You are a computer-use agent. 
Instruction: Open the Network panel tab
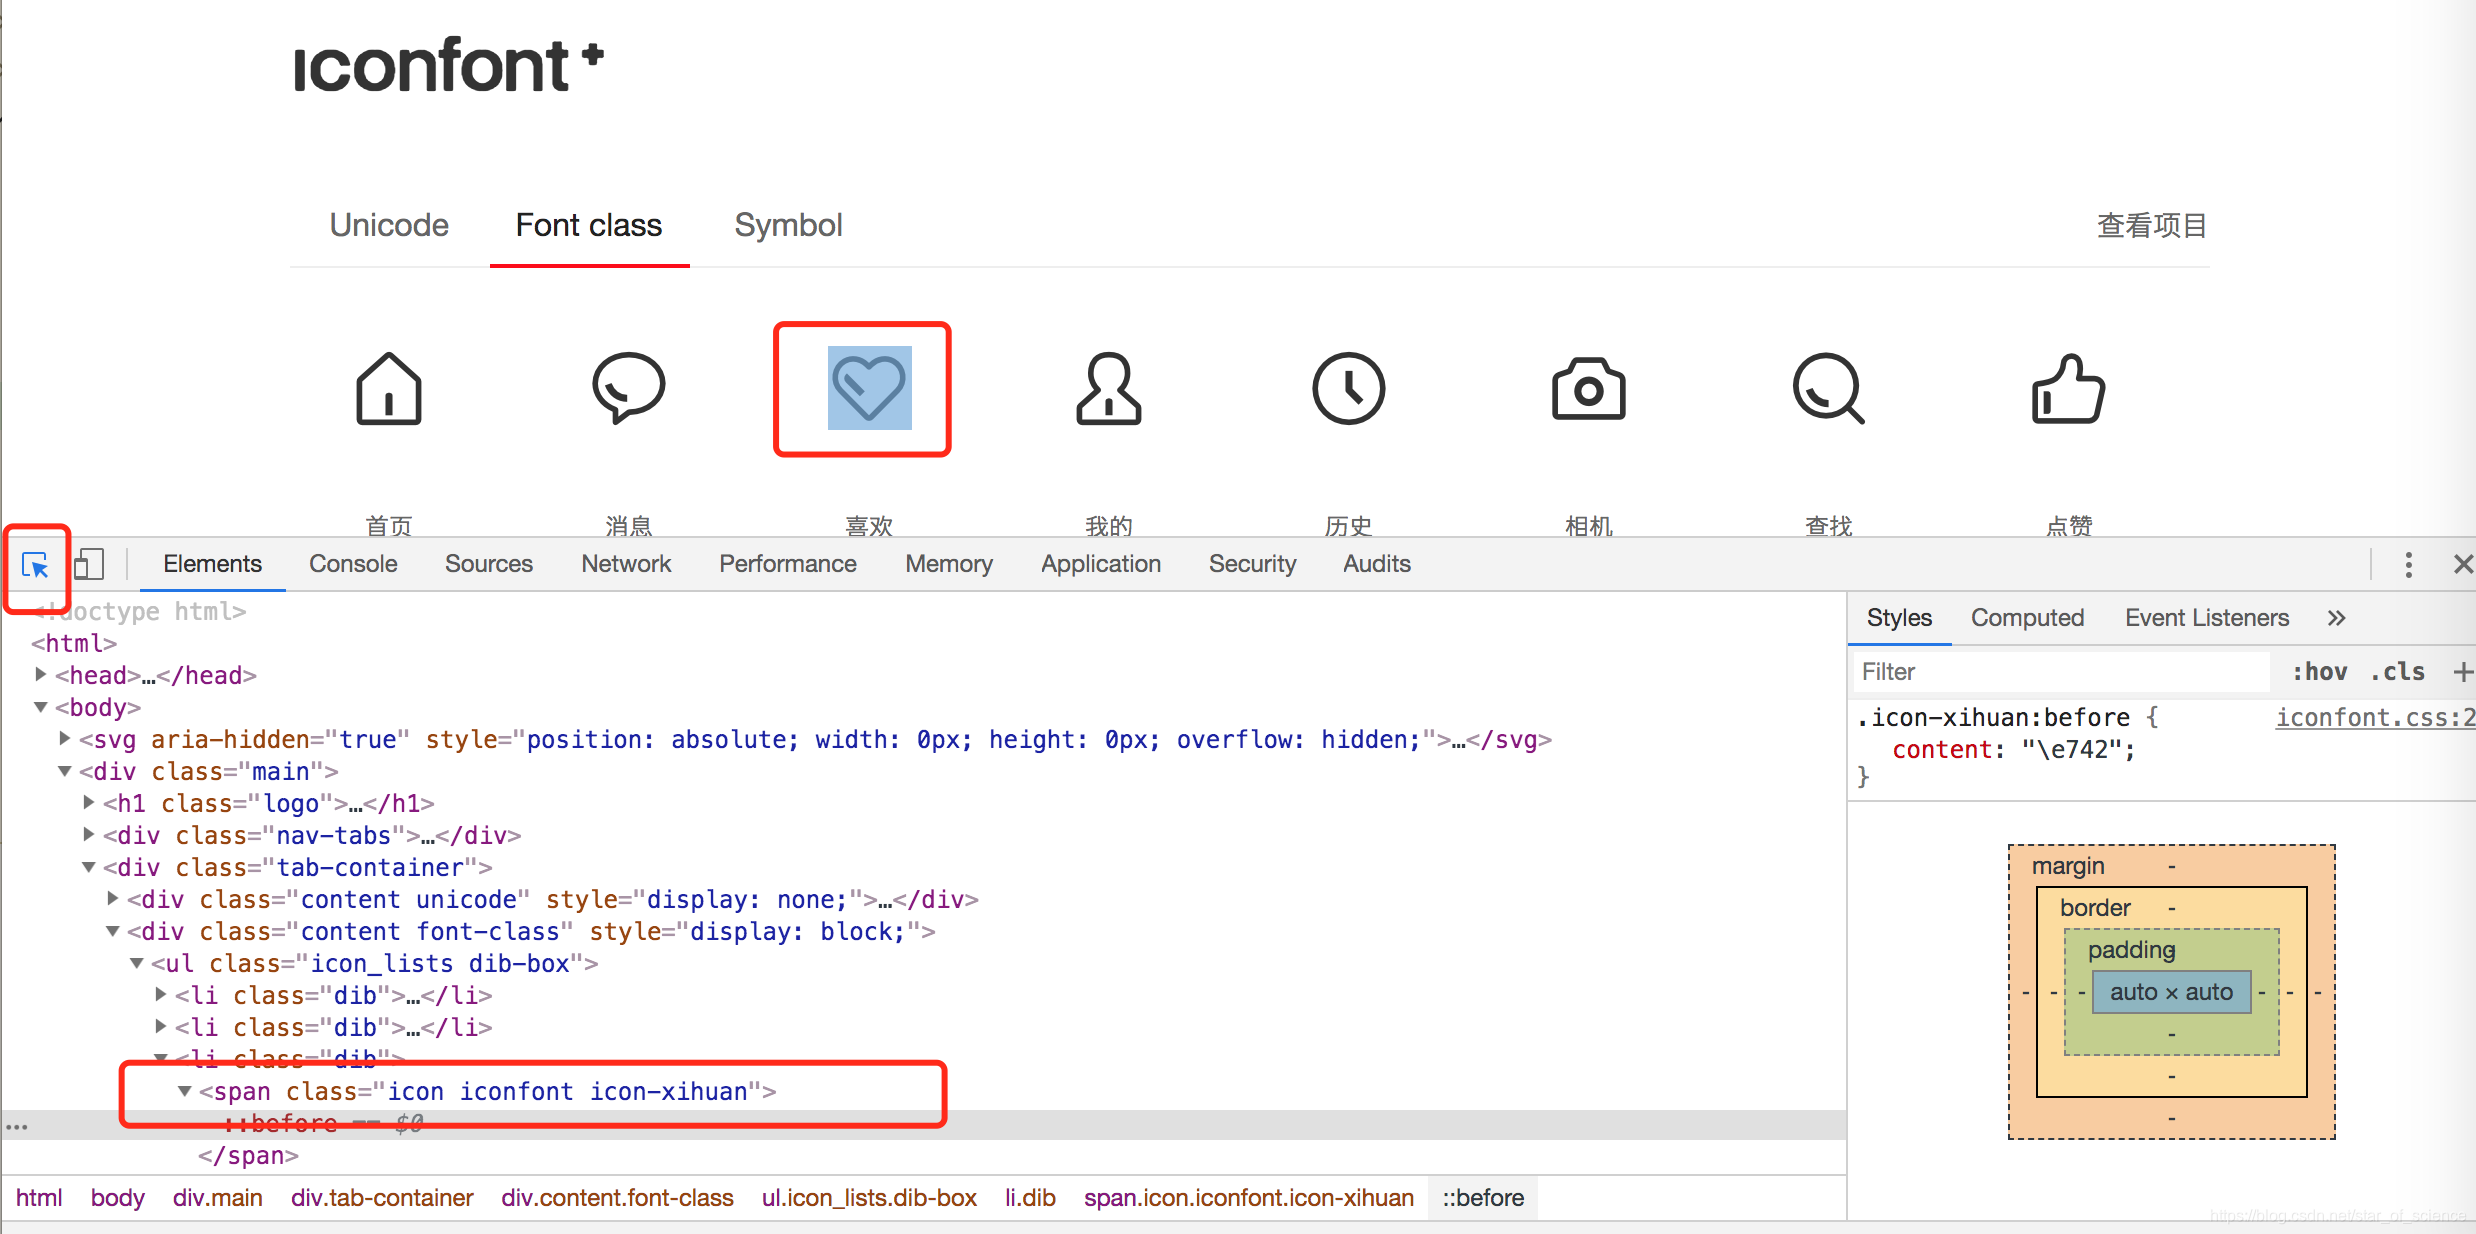626,564
